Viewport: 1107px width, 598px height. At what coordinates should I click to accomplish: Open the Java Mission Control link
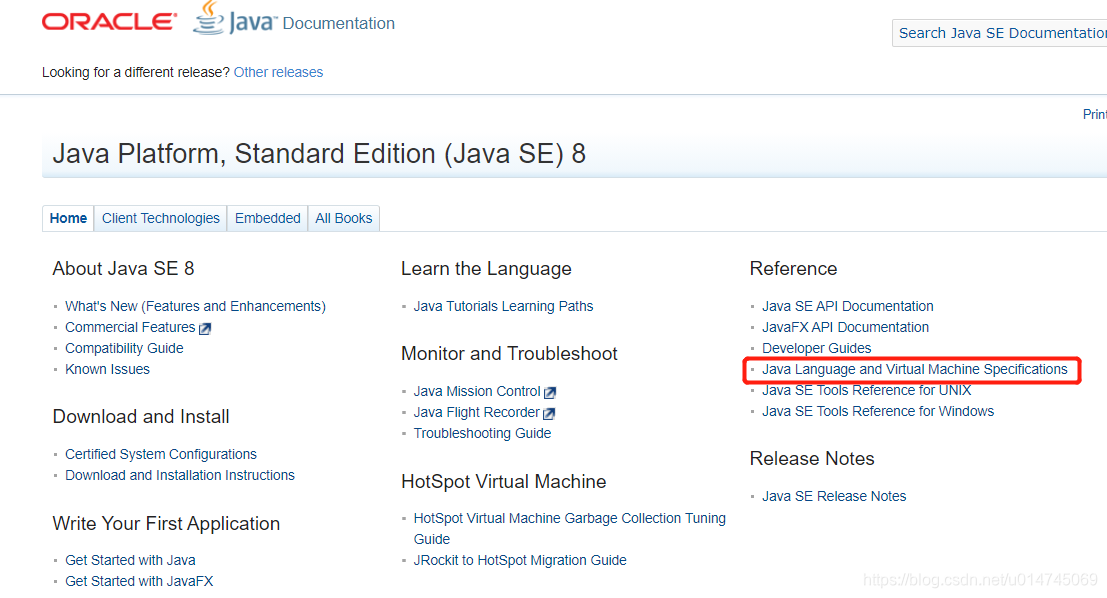[477, 391]
